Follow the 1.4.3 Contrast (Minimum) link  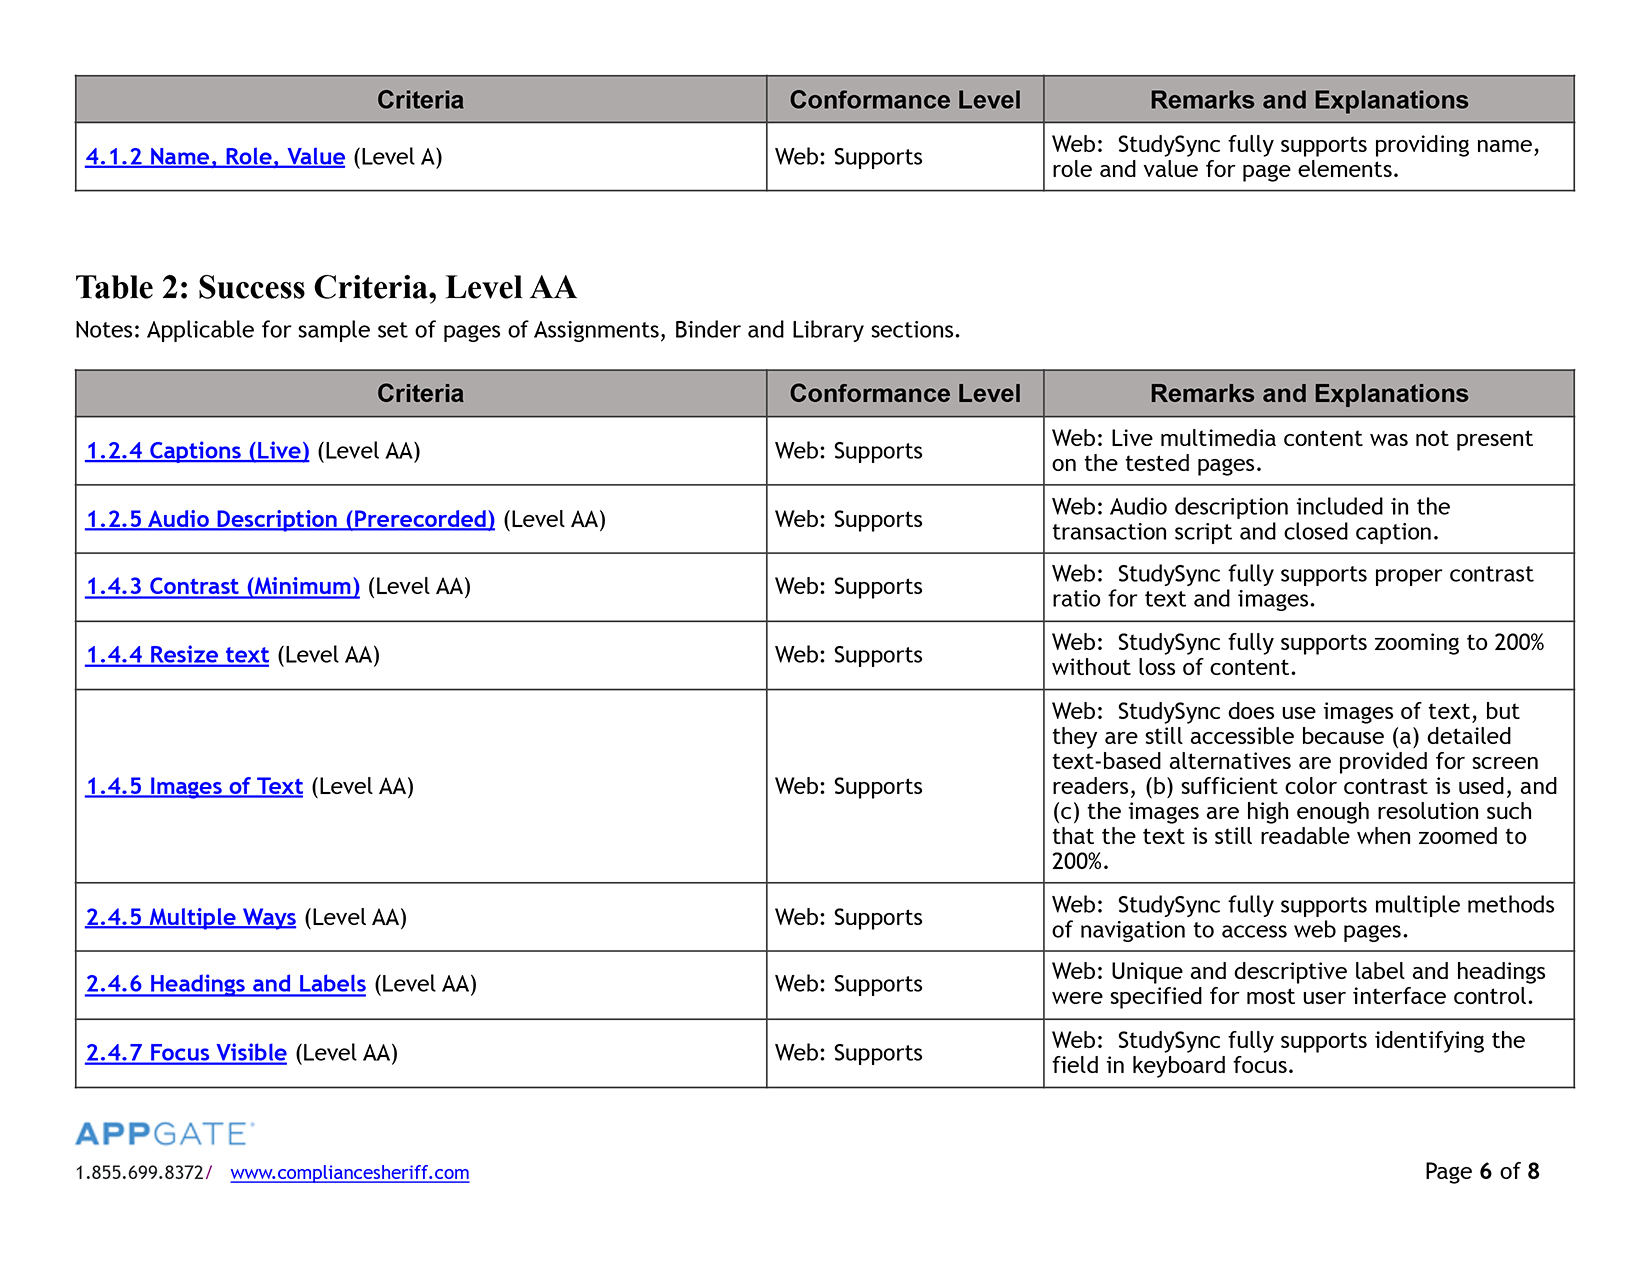pos(222,586)
